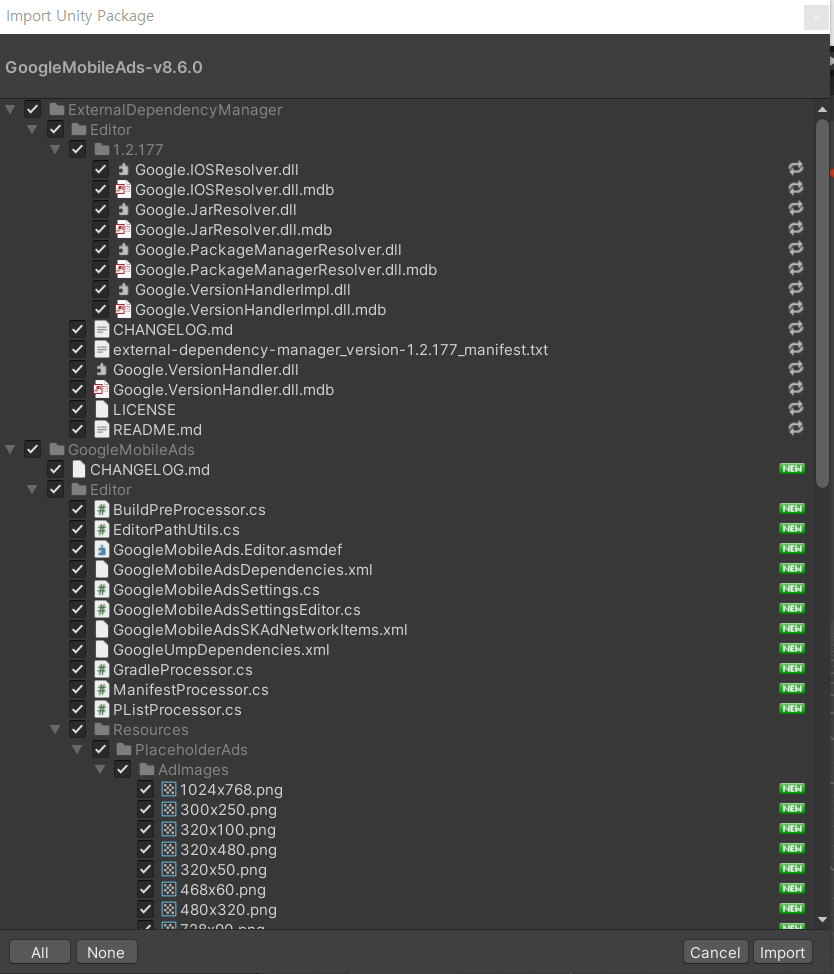Collapse the Resources folder

[55, 729]
